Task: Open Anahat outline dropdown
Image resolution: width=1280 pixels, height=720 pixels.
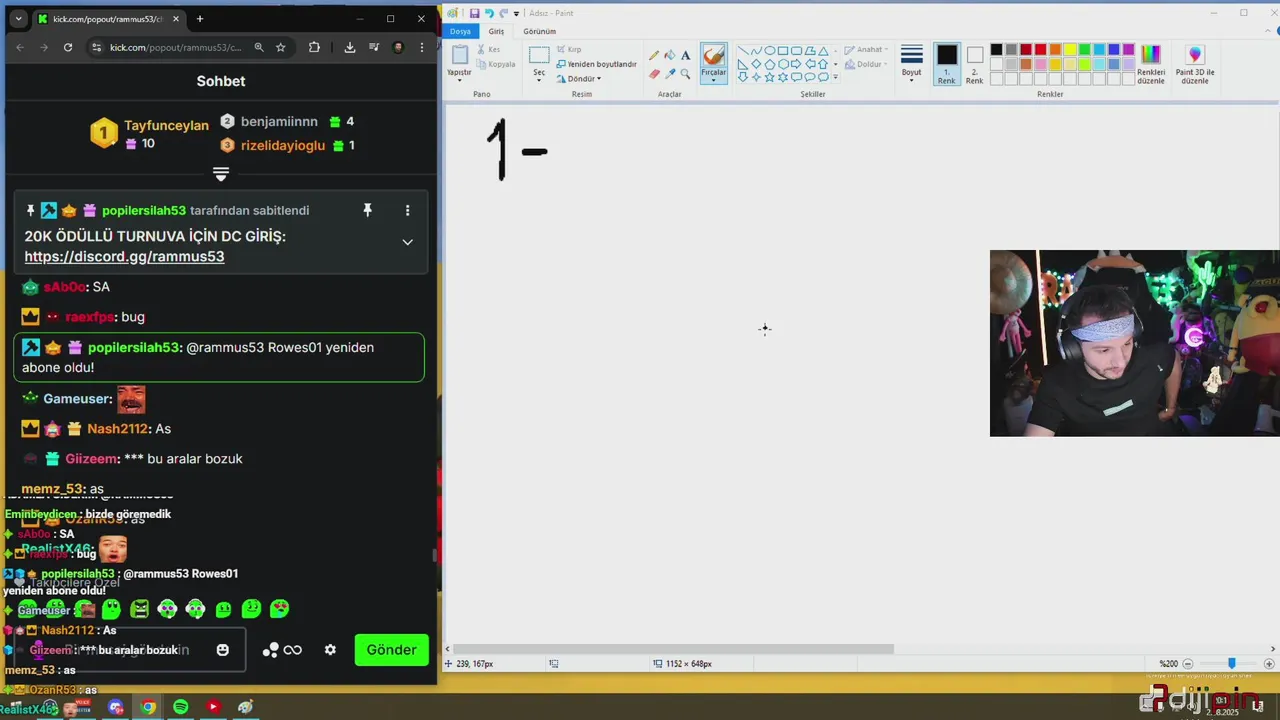Action: tap(865, 49)
